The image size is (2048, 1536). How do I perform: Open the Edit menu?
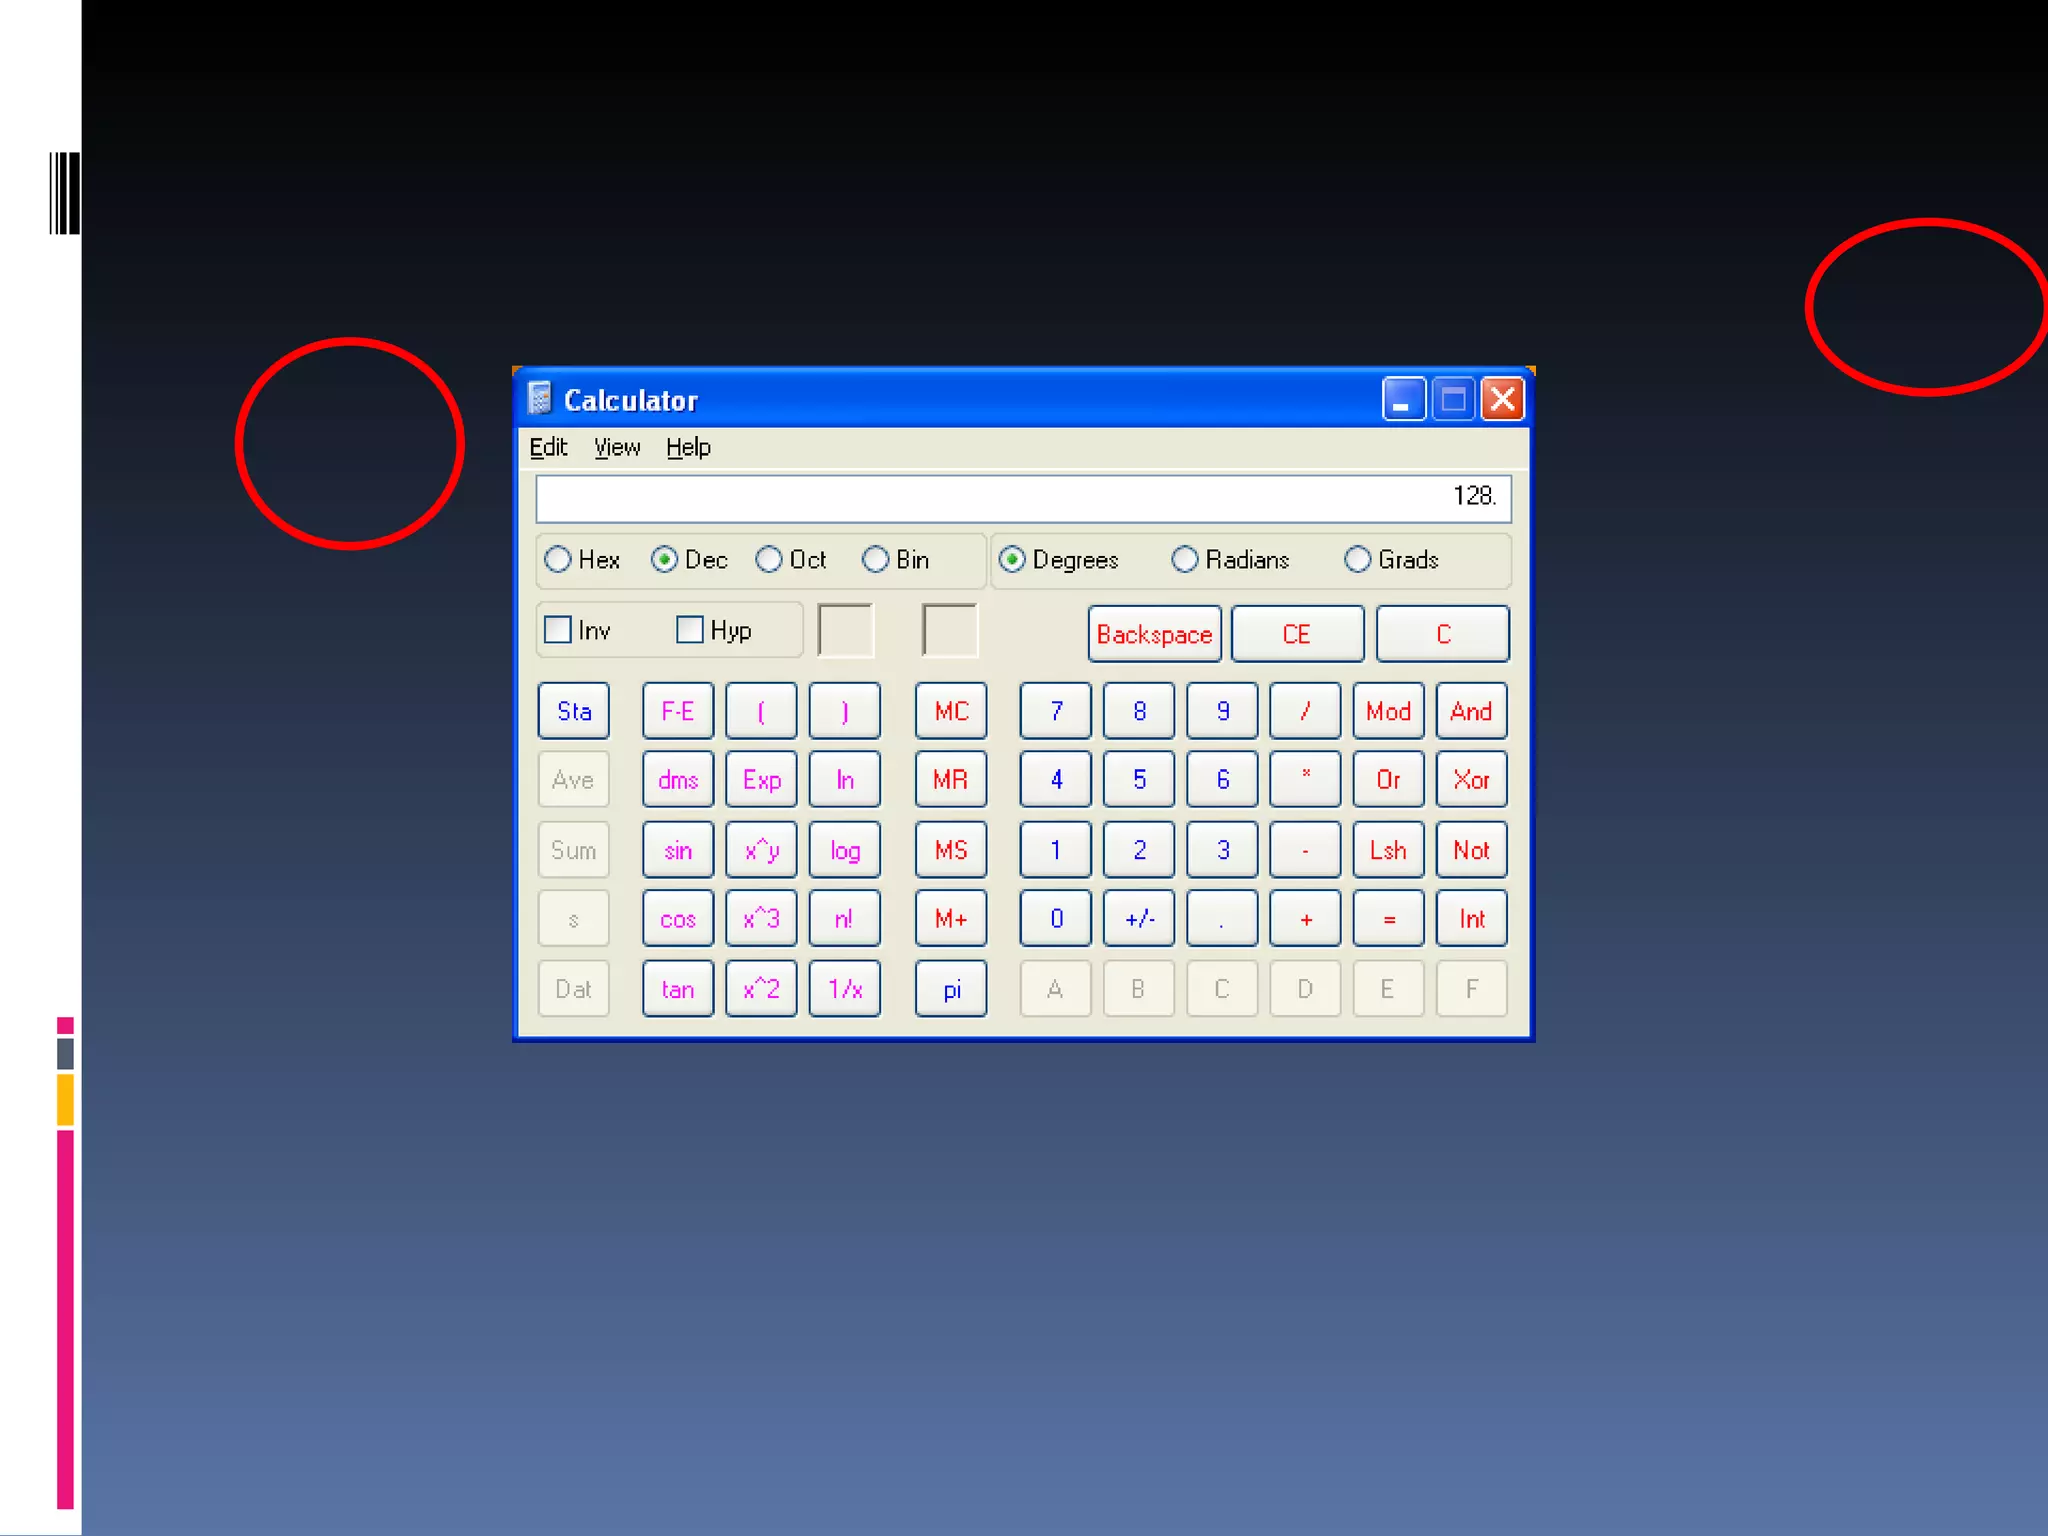548,447
